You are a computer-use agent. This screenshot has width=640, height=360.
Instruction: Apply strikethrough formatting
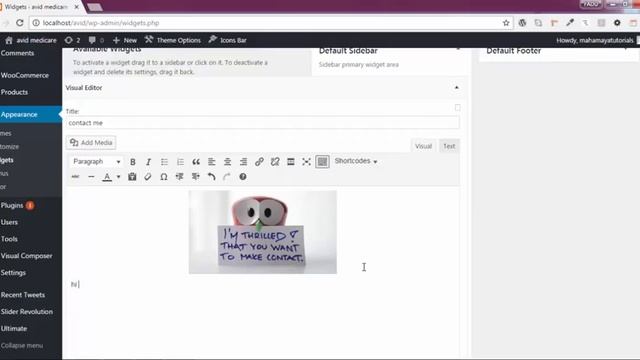(76, 177)
